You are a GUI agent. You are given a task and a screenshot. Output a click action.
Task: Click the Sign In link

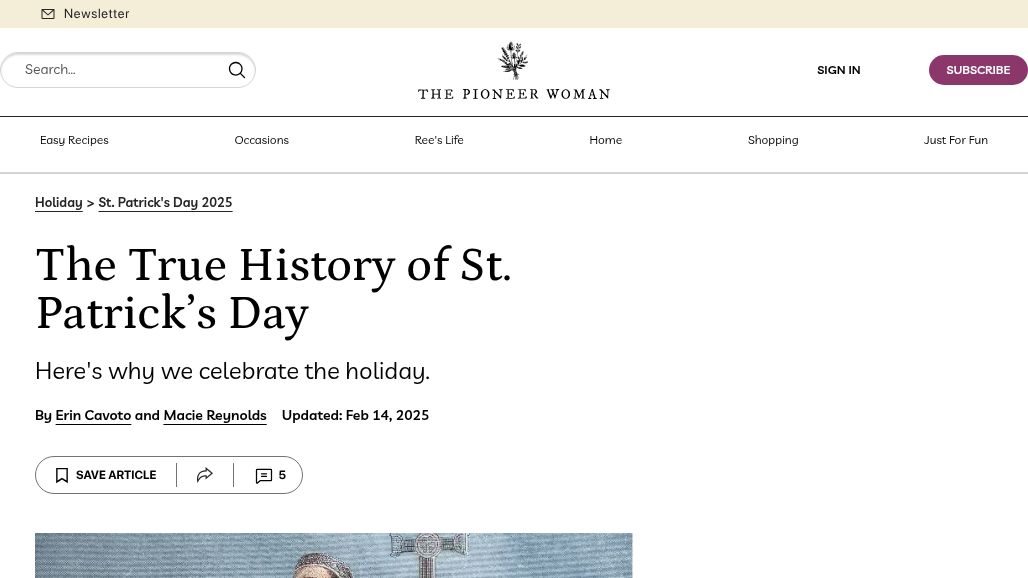pos(838,70)
